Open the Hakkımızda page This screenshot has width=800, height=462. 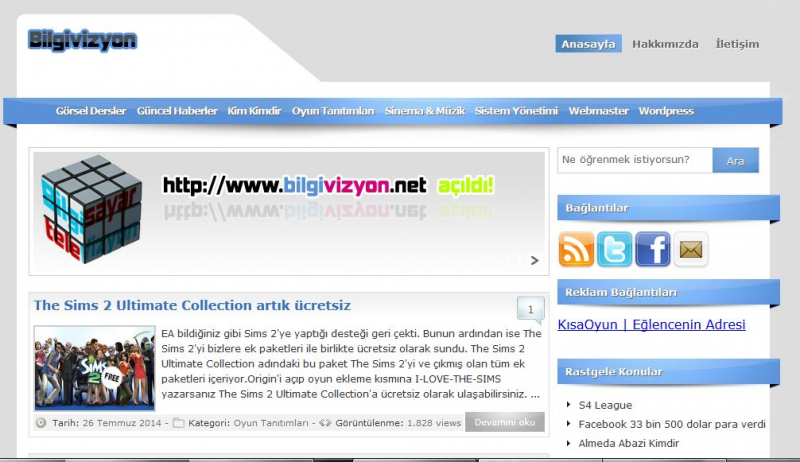click(x=665, y=44)
